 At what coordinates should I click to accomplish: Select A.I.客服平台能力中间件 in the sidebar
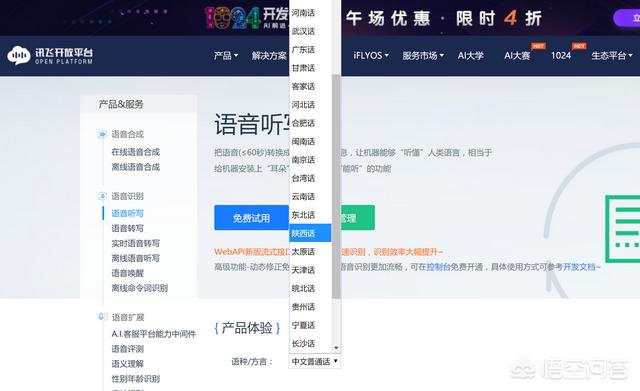pos(153,334)
